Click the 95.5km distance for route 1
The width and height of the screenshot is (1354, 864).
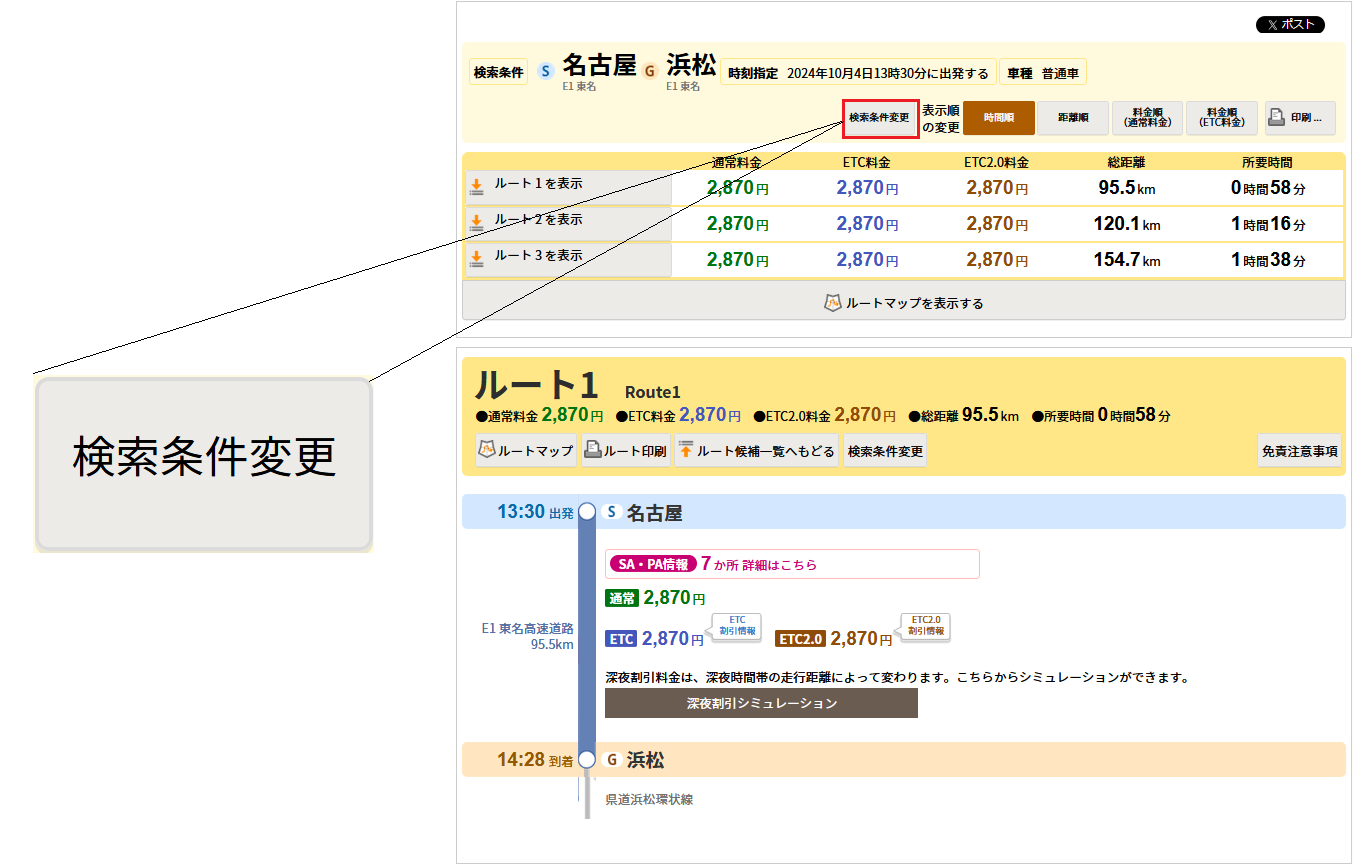pyautogui.click(x=1129, y=187)
